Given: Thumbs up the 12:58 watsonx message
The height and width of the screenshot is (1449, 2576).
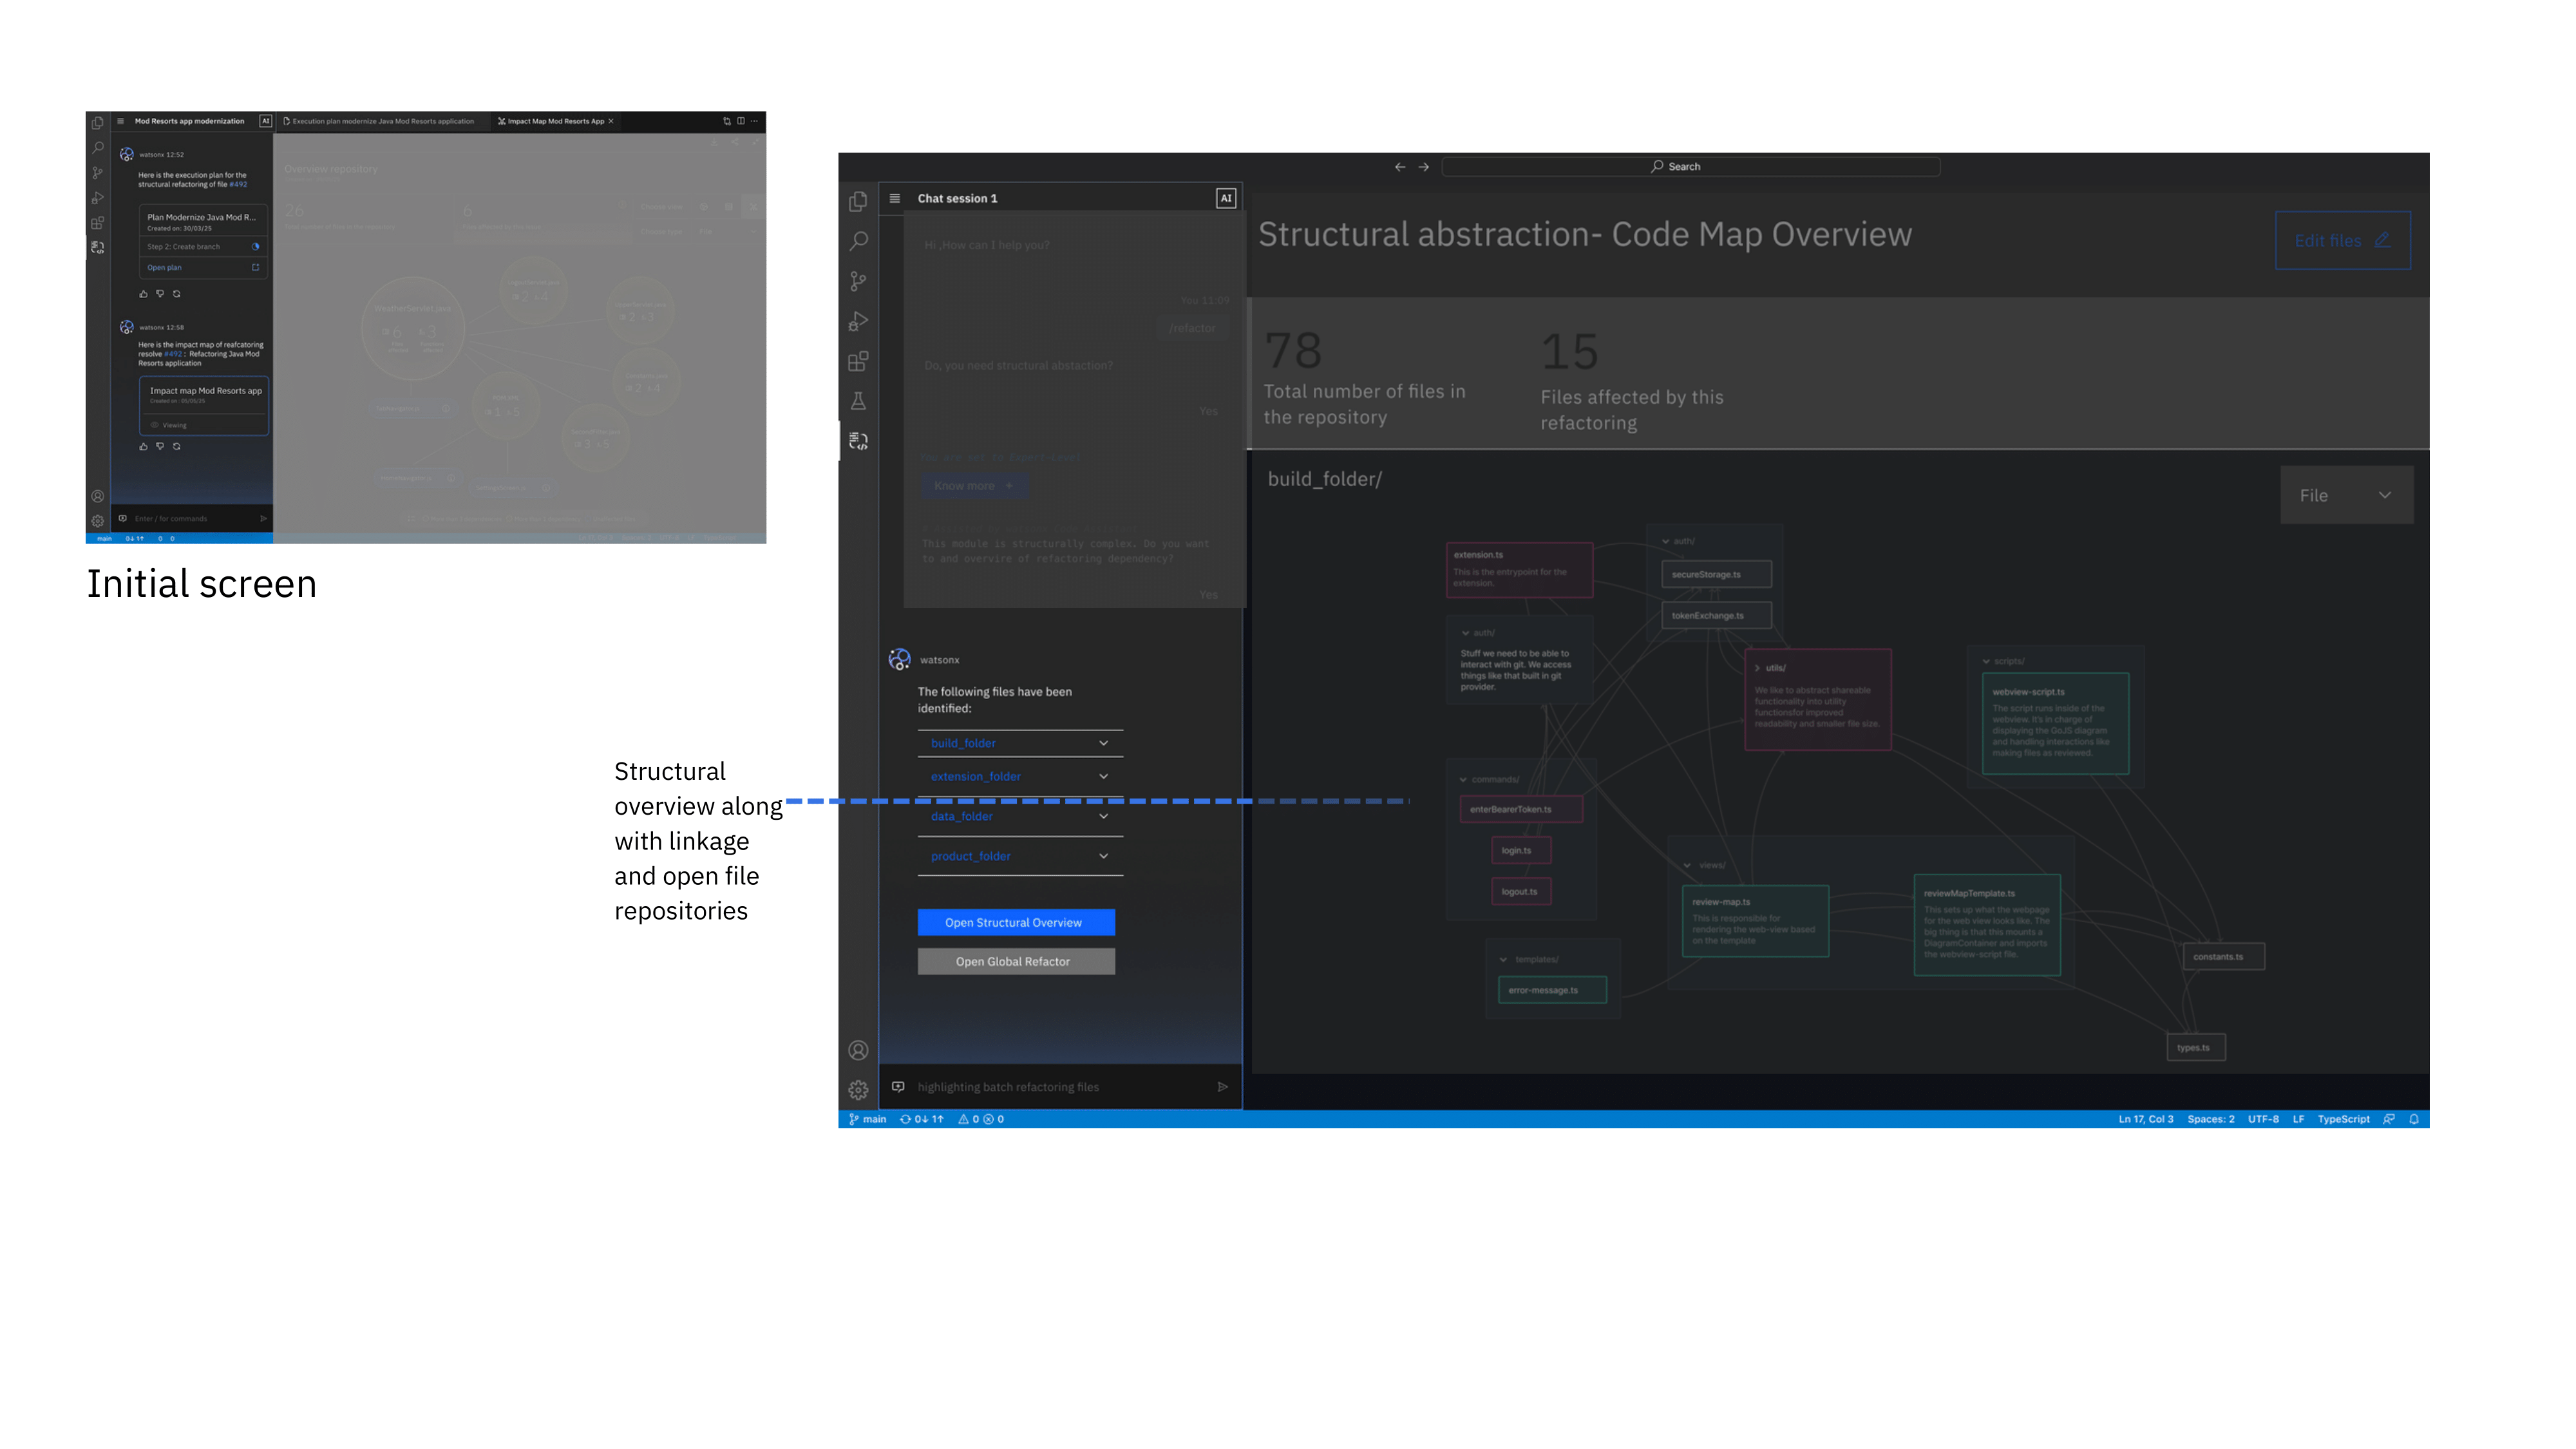Looking at the screenshot, I should [143, 446].
